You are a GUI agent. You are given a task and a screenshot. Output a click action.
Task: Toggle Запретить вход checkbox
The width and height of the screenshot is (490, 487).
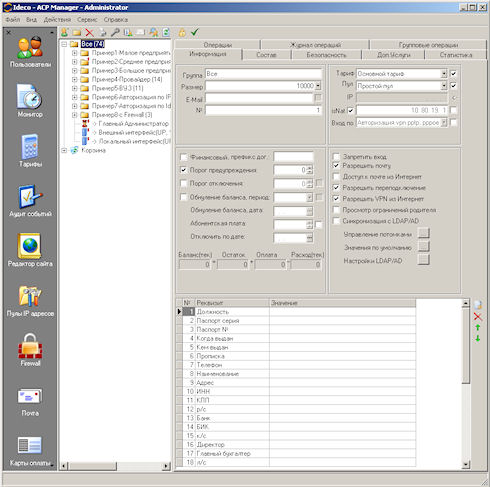[336, 156]
